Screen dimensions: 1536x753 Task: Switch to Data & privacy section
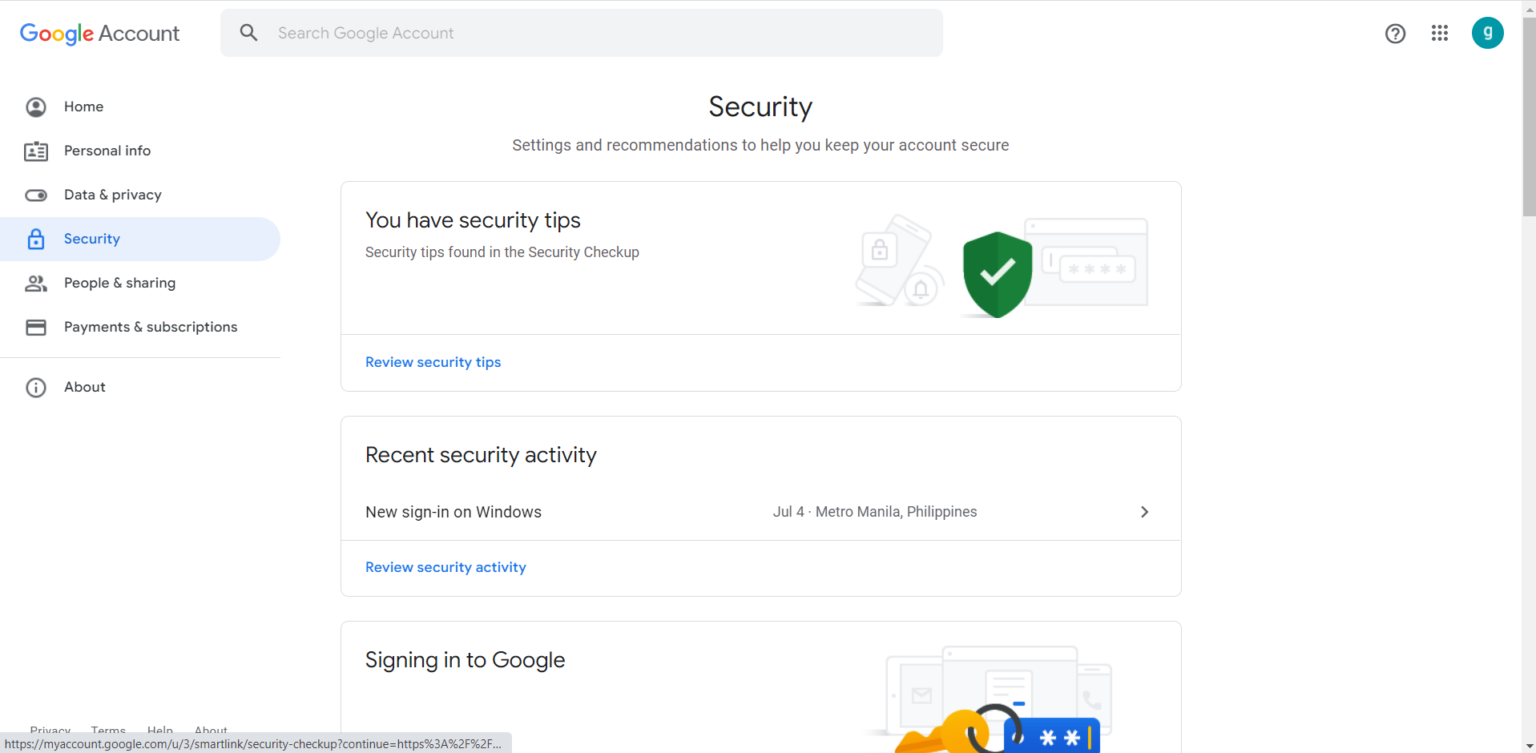click(x=113, y=194)
